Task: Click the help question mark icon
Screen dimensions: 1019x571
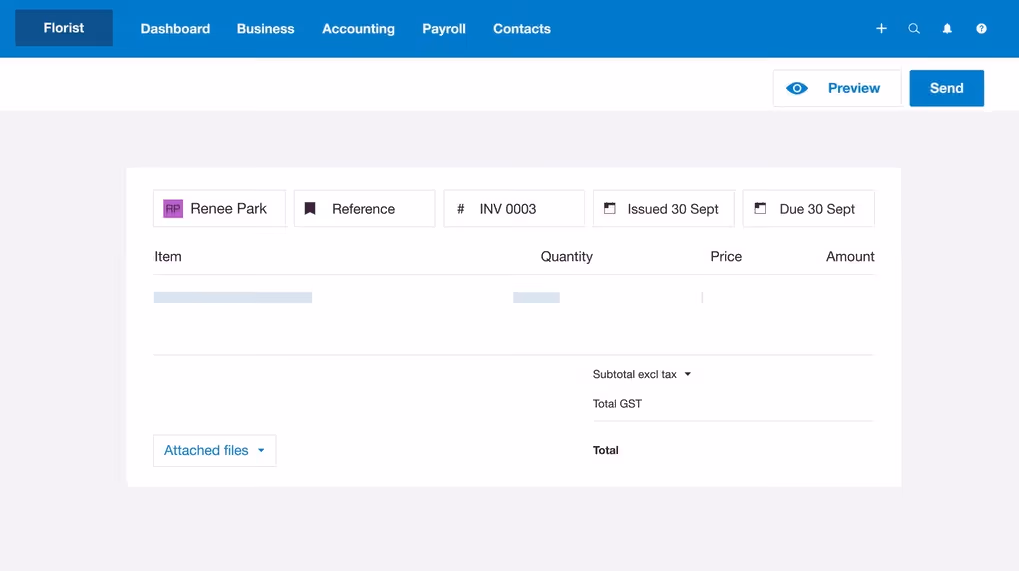Action: click(981, 29)
